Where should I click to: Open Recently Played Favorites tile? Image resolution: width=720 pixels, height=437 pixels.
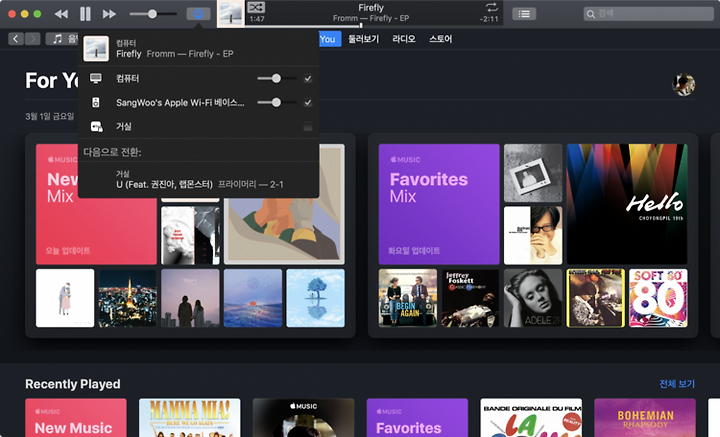pos(417,418)
